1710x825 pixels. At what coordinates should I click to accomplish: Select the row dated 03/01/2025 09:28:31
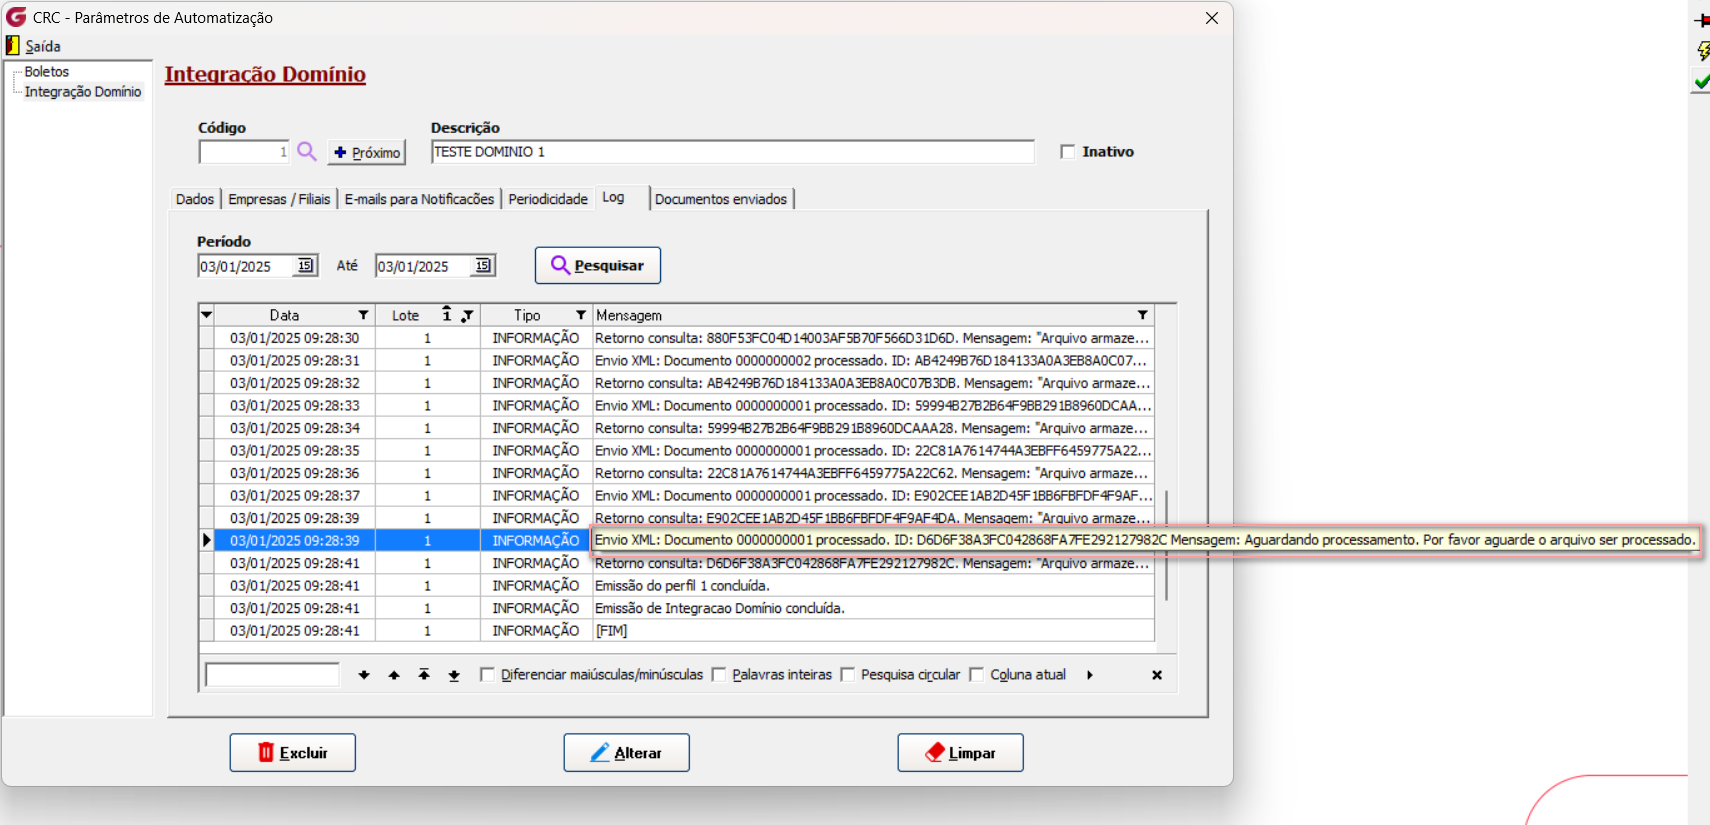click(677, 360)
